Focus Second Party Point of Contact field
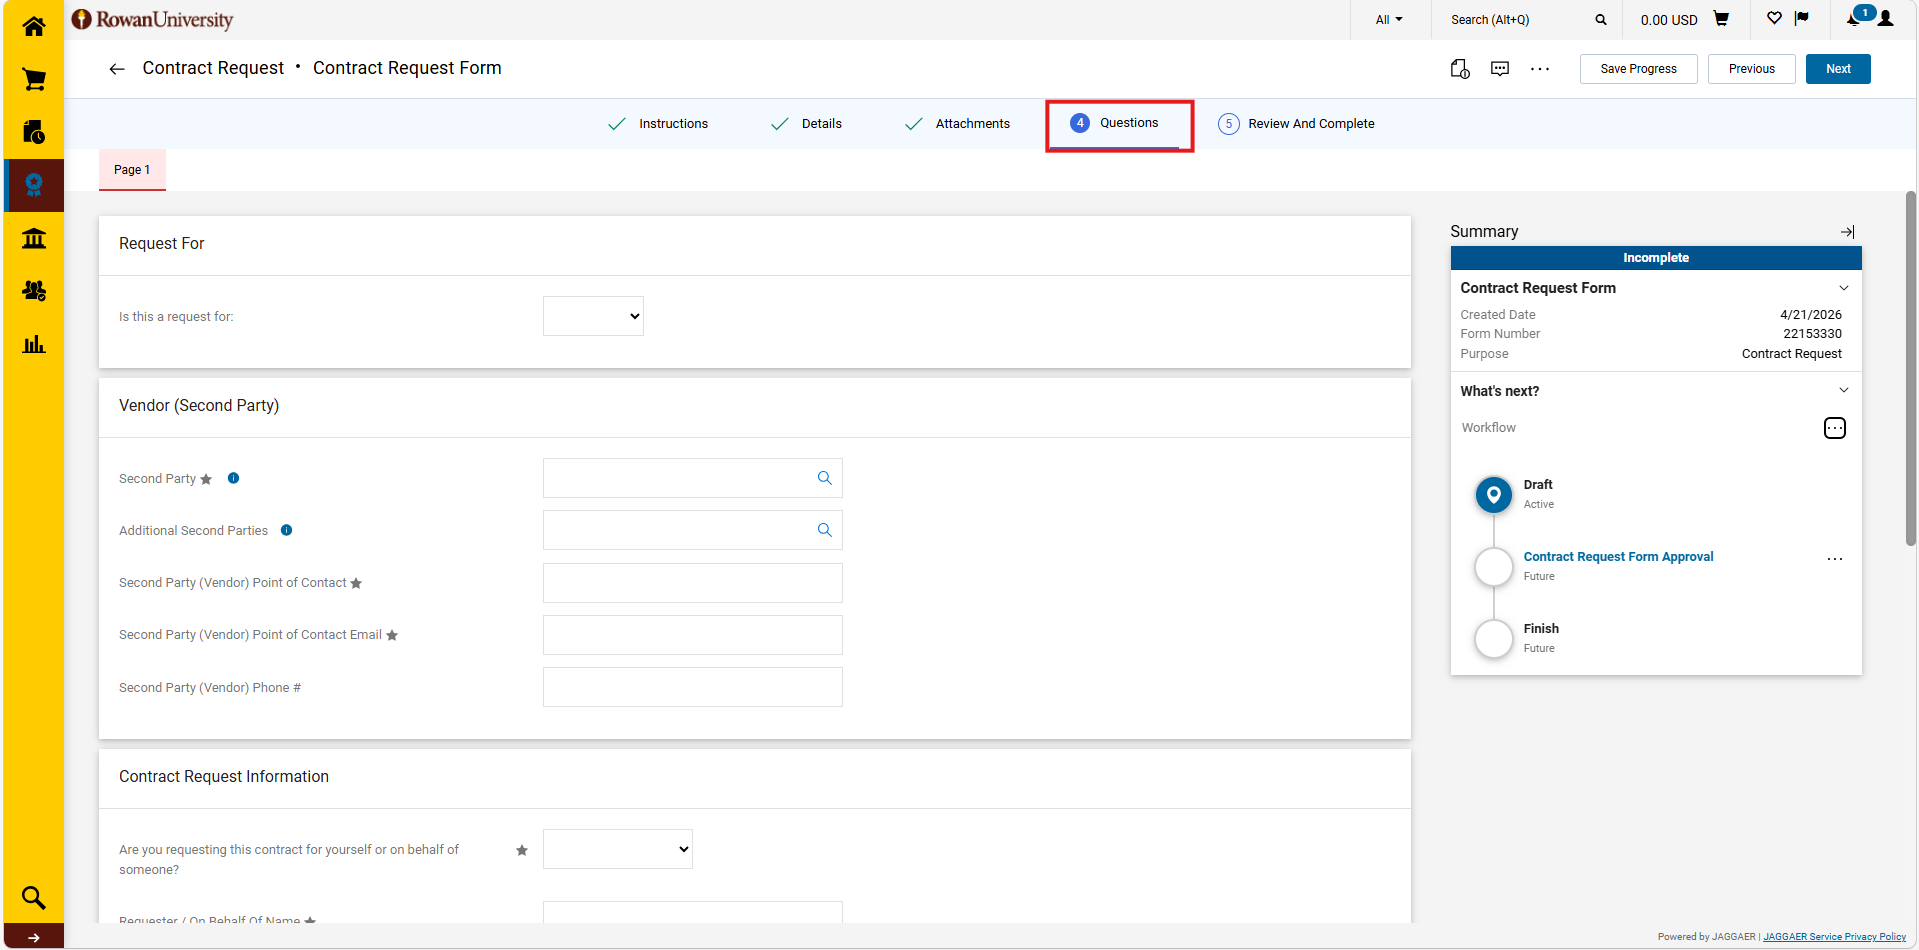Image resolution: width=1919 pixels, height=950 pixels. tap(693, 583)
